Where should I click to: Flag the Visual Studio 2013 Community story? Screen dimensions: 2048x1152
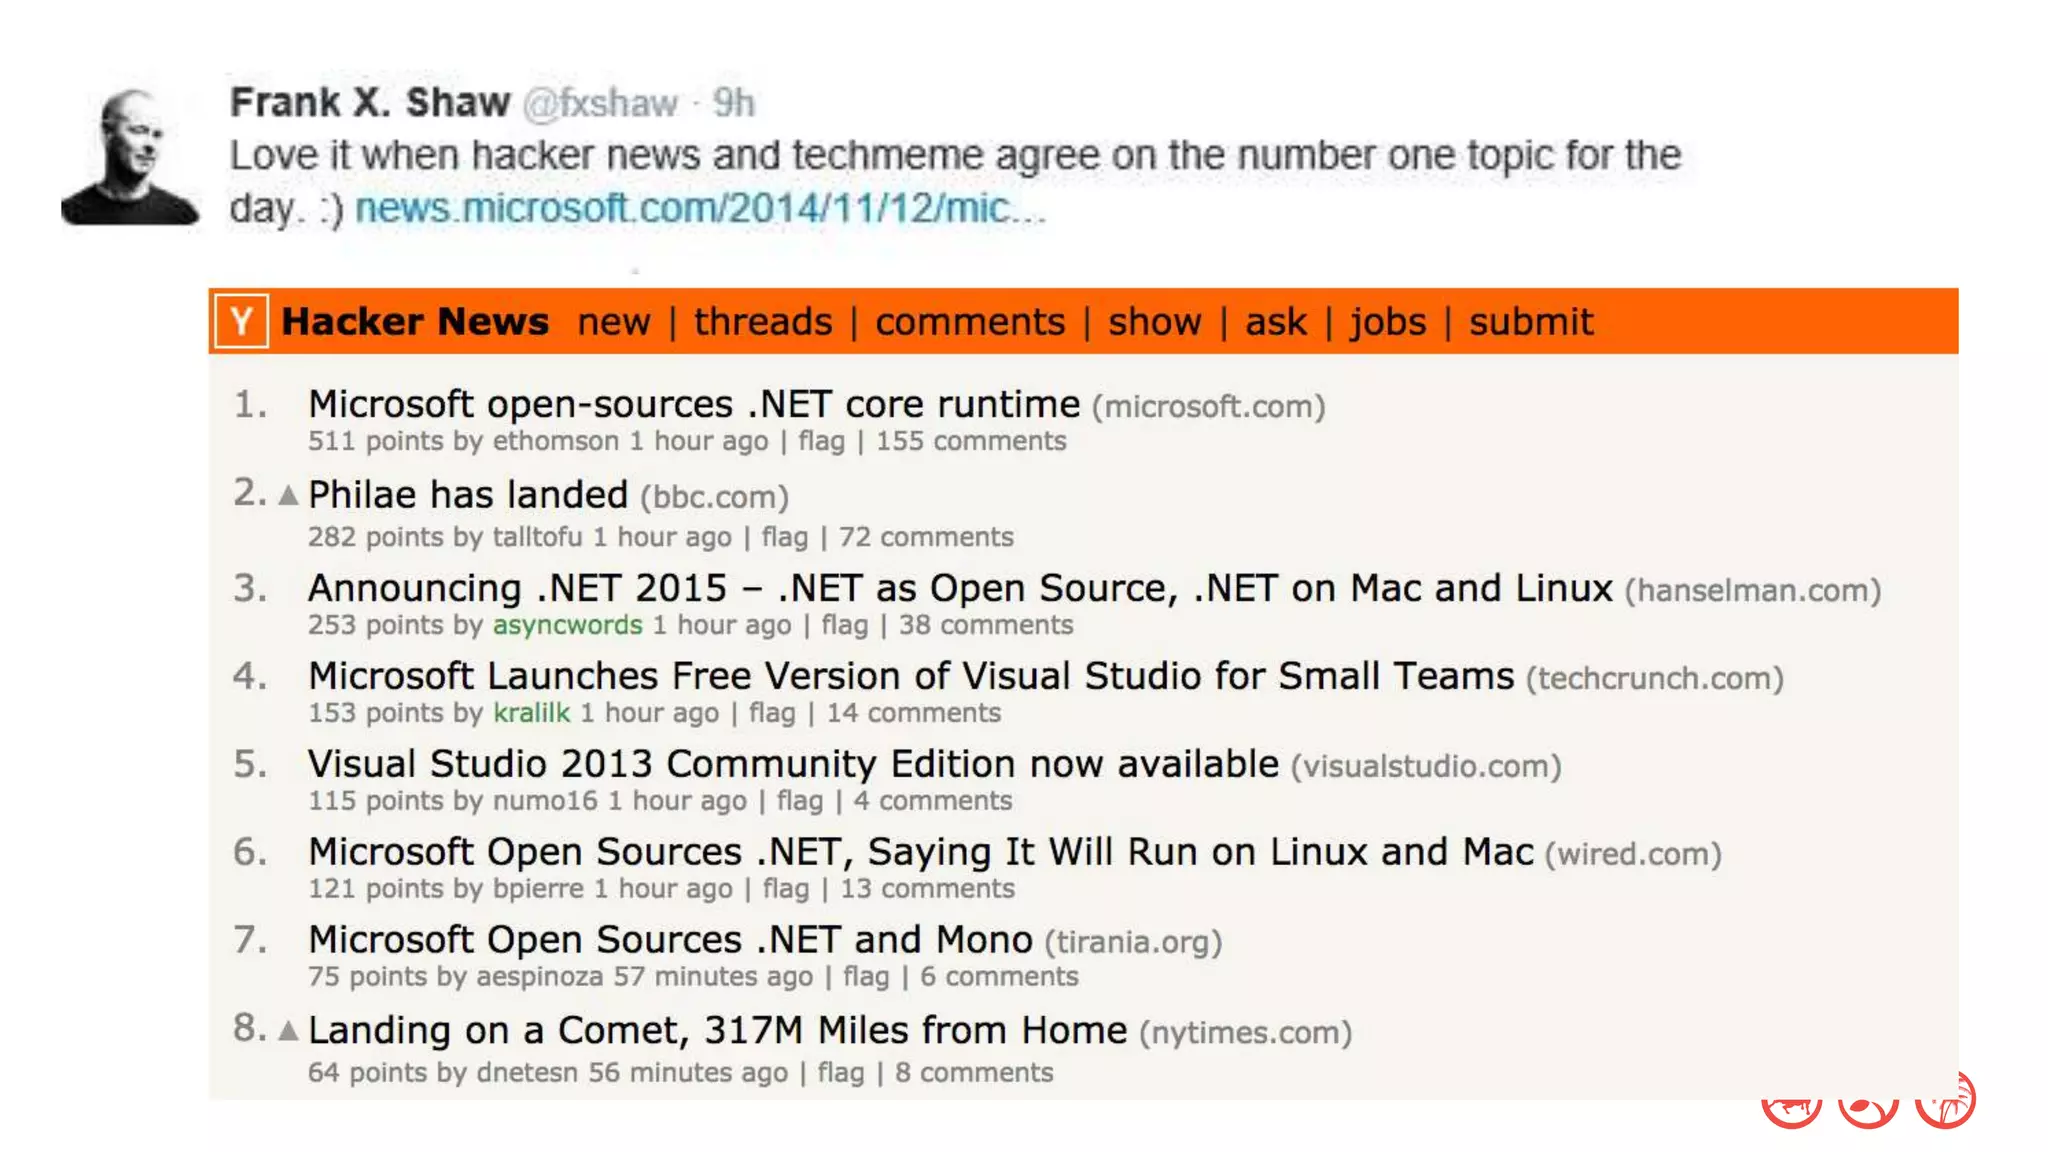click(799, 801)
